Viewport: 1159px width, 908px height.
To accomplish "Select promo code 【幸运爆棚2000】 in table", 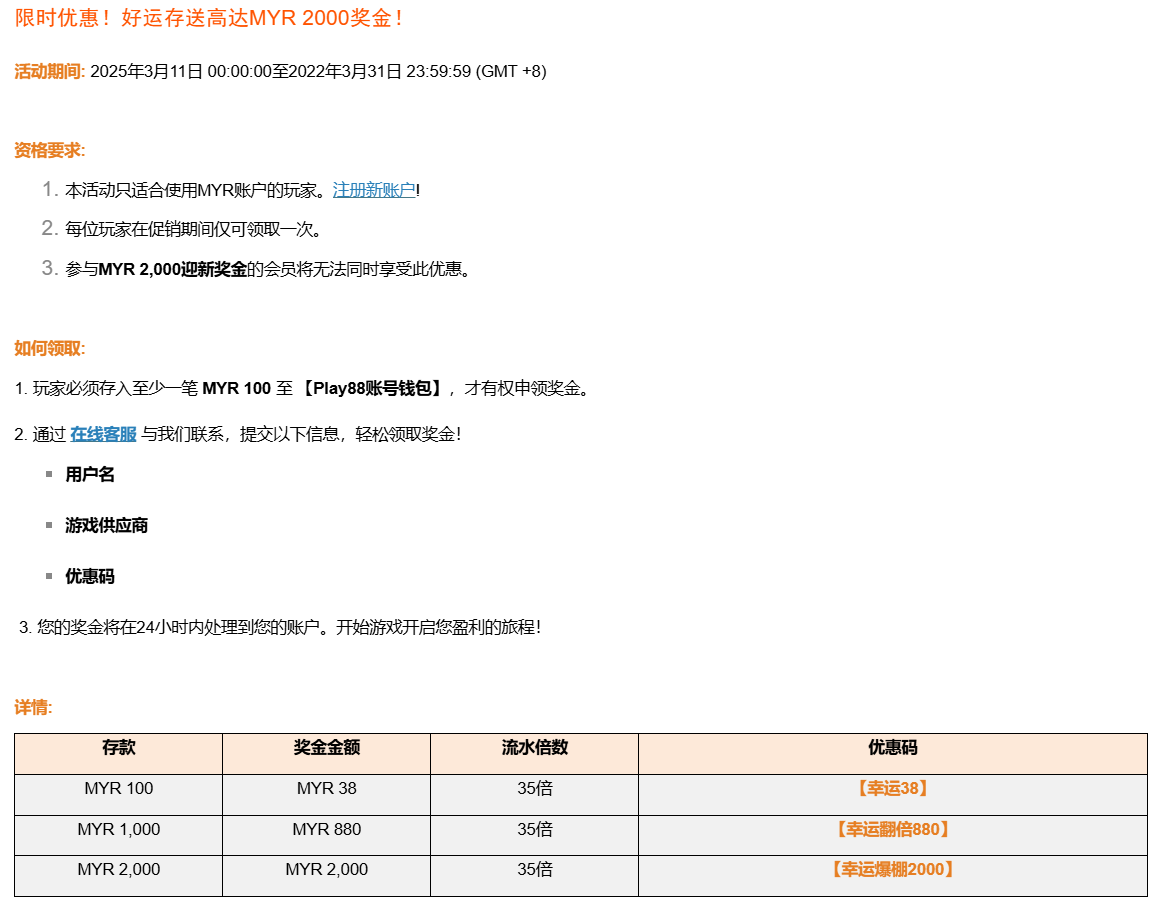I will [892, 870].
